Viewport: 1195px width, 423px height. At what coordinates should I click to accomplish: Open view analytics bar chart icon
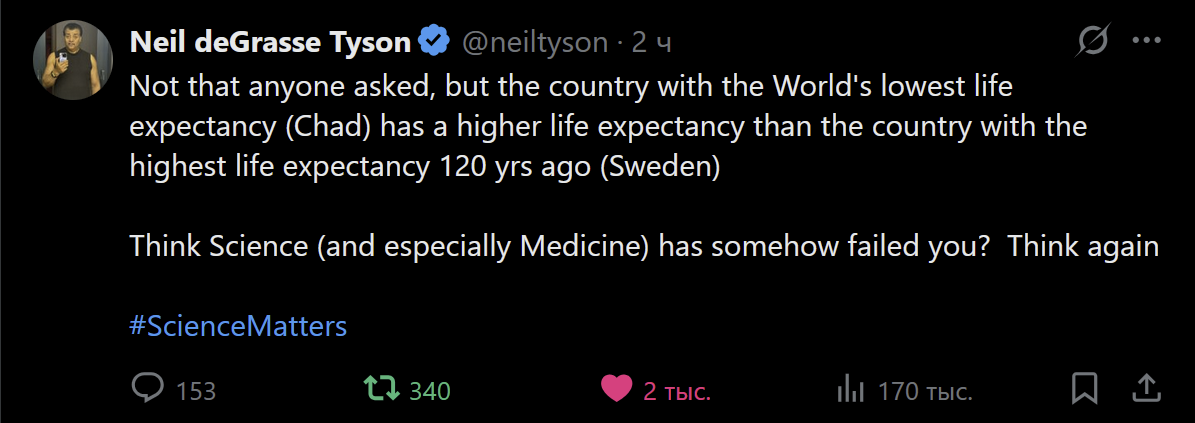(x=850, y=389)
